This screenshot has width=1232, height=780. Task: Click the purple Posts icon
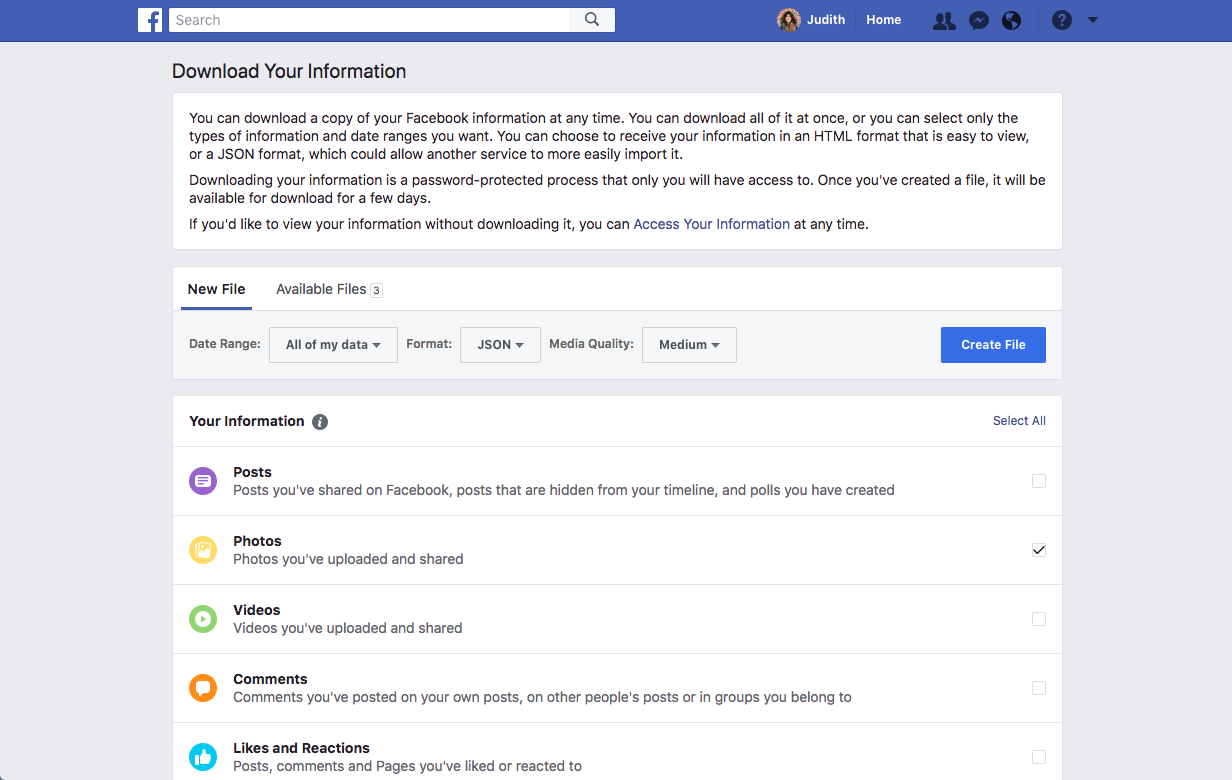[203, 481]
